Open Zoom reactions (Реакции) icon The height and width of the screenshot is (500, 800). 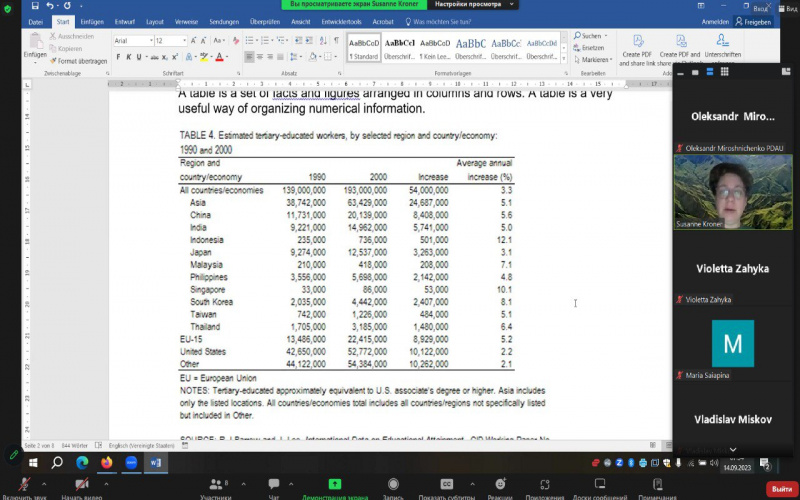point(500,484)
